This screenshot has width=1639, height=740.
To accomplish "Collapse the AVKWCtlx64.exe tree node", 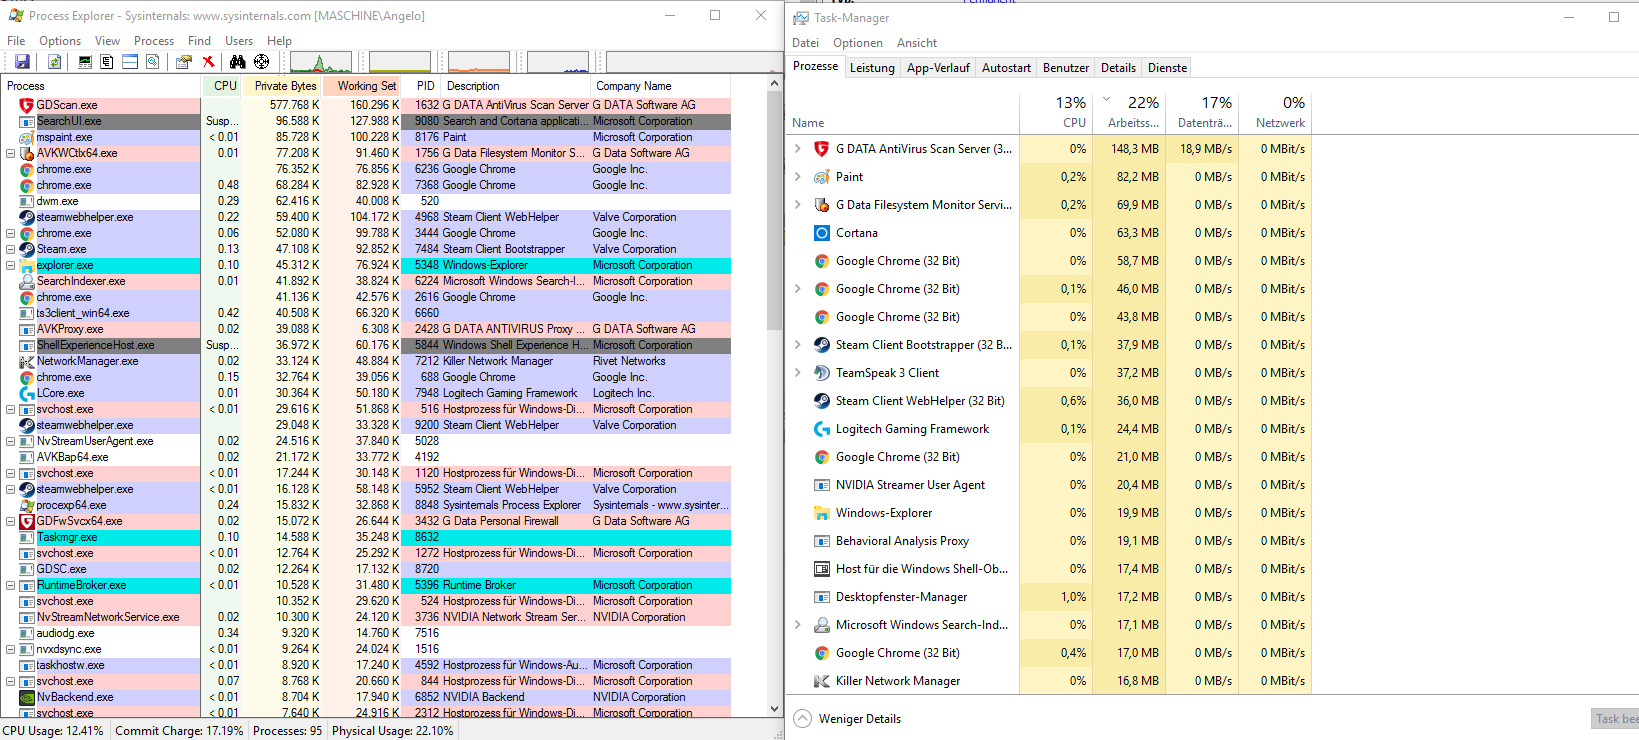I will point(11,153).
